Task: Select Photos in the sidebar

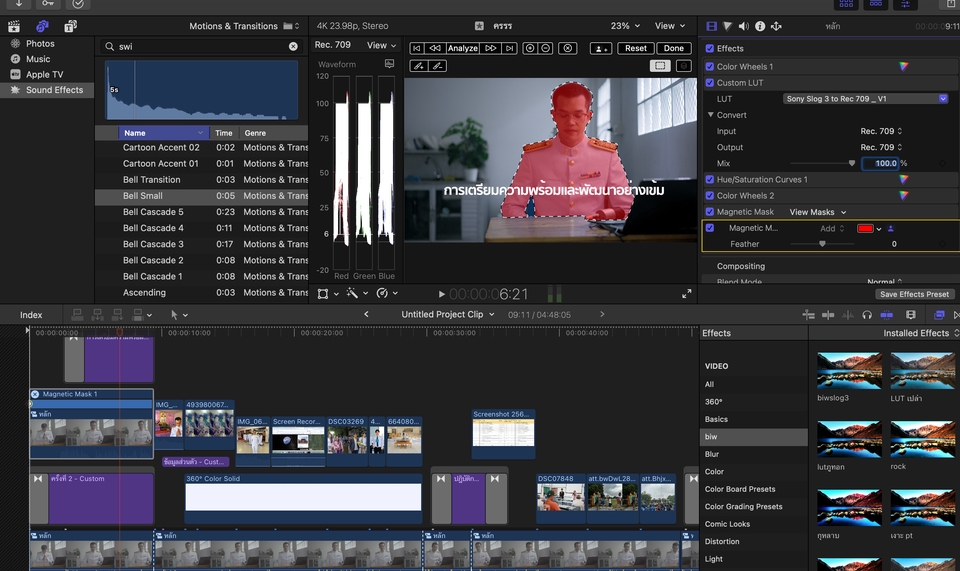Action: click(40, 43)
